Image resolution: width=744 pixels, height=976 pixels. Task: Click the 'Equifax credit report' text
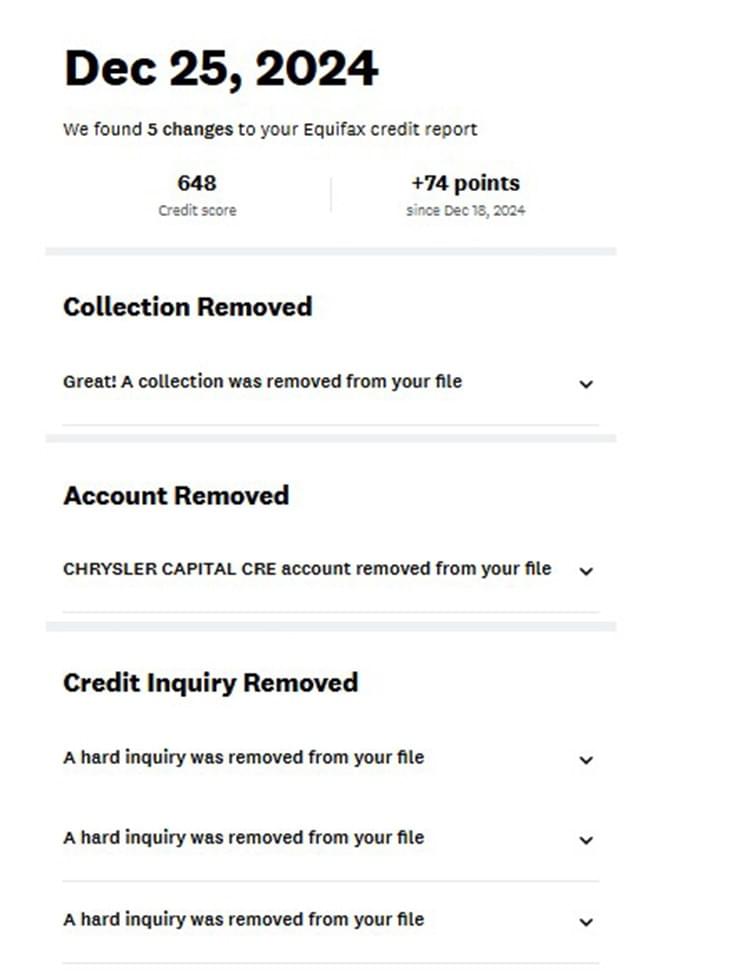pos(390,129)
